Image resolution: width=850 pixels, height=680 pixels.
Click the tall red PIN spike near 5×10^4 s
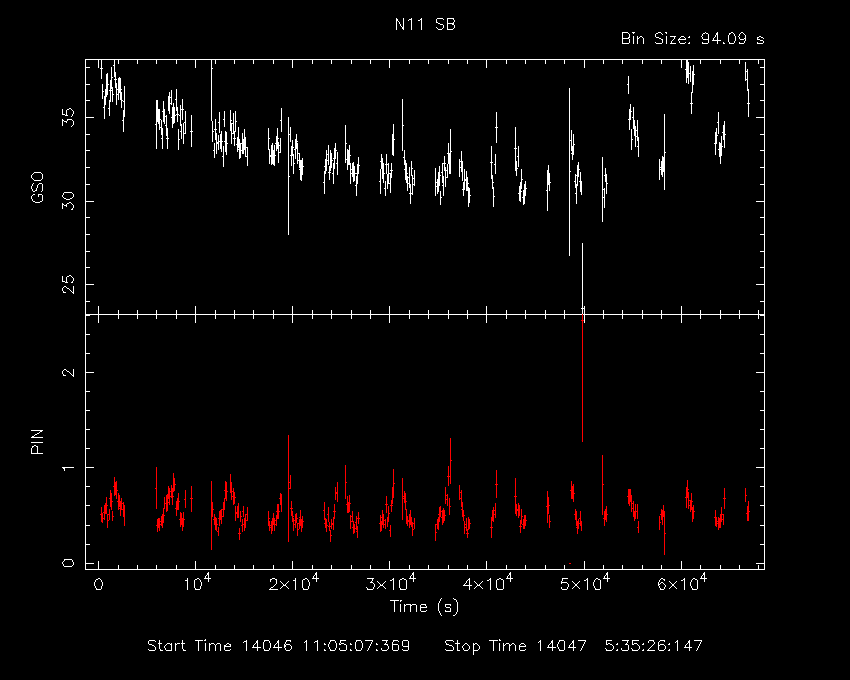582,380
